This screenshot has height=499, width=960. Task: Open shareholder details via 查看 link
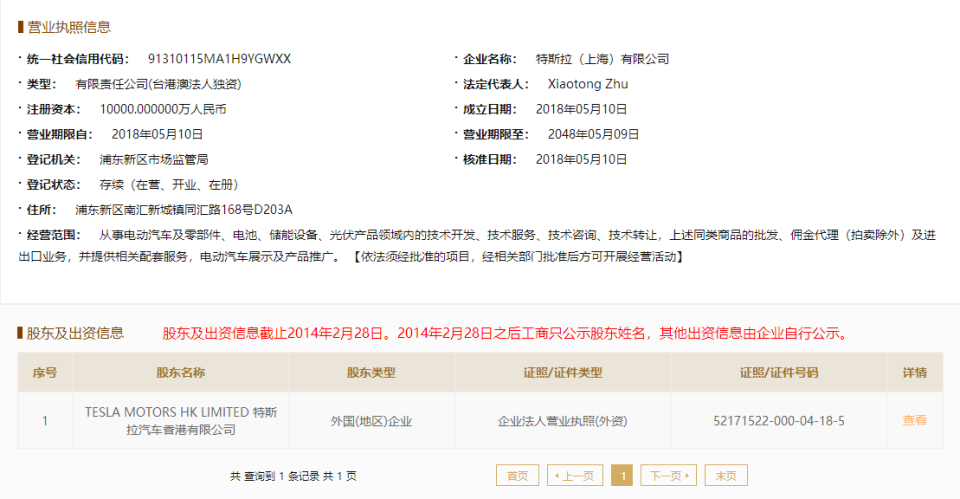[x=914, y=421]
